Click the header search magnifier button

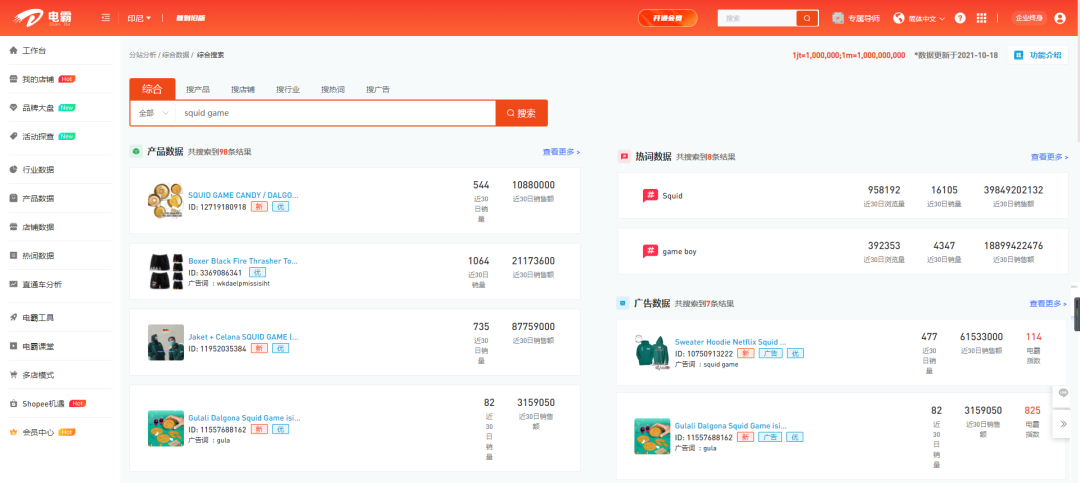pos(807,18)
